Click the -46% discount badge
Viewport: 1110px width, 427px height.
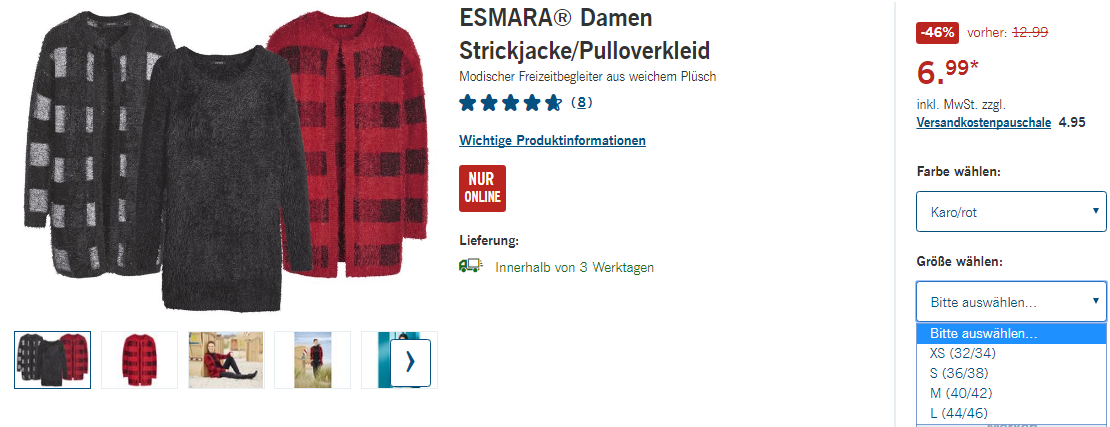(x=937, y=32)
